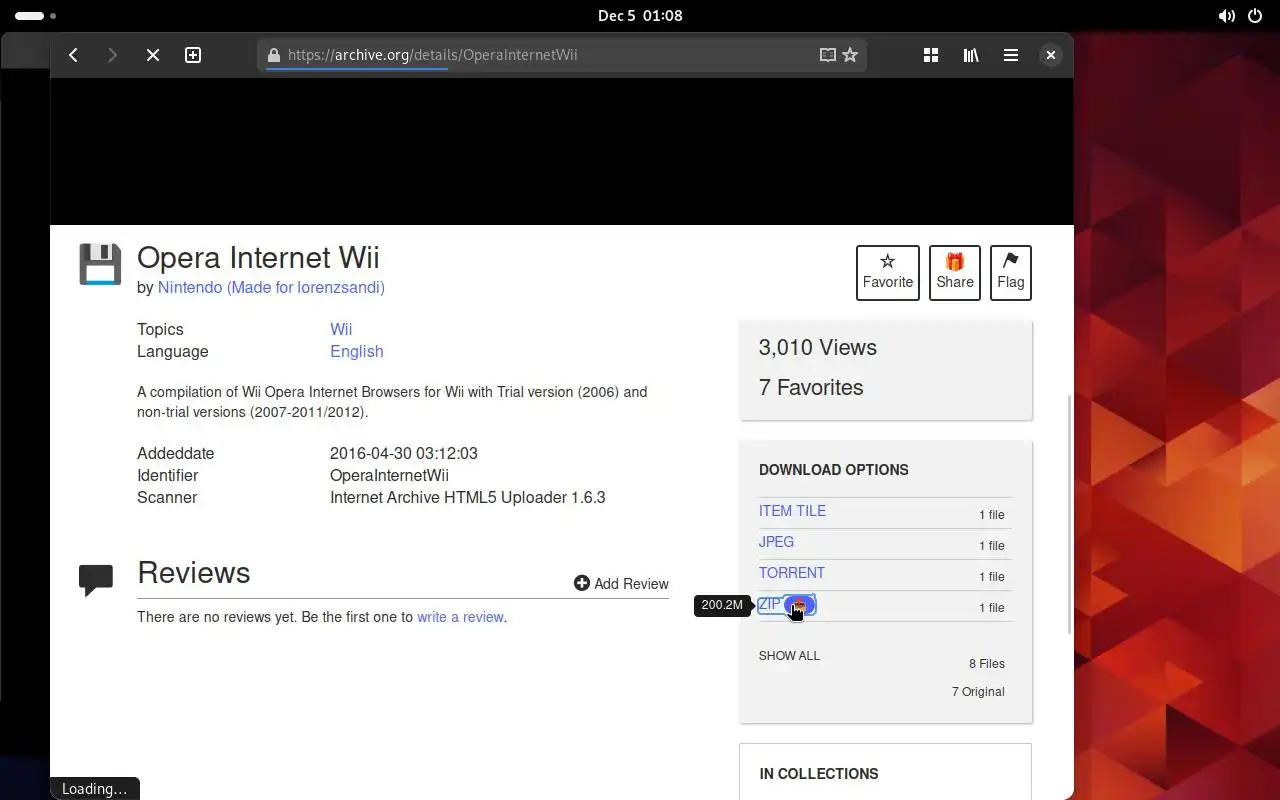The width and height of the screenshot is (1280, 800).
Task: Click the DOWNLOAD OPTIONS heading
Action: [x=834, y=470]
